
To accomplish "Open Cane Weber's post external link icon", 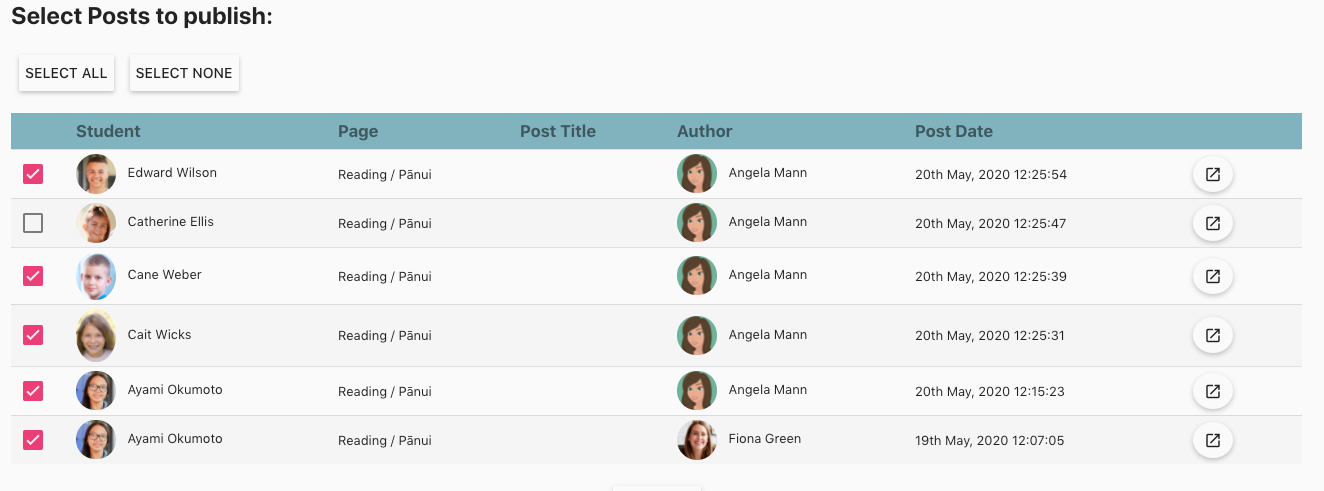I will coord(1212,276).
